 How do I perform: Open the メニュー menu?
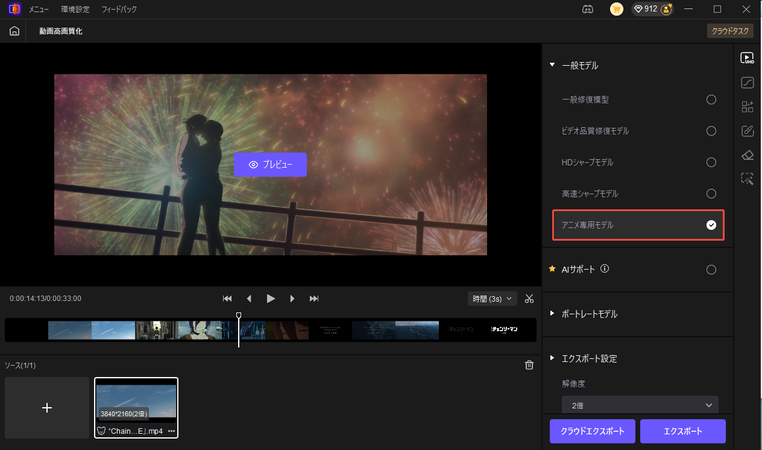38,9
